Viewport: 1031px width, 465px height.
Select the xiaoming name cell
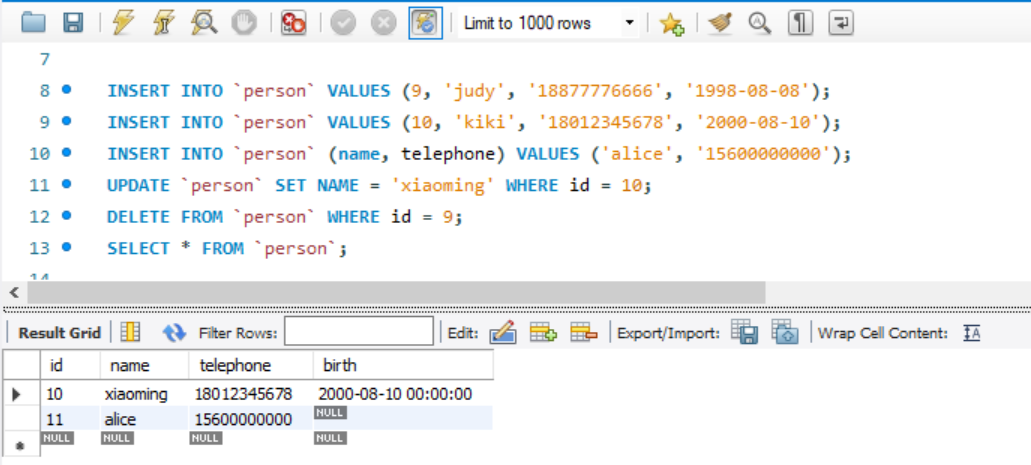tap(145, 394)
